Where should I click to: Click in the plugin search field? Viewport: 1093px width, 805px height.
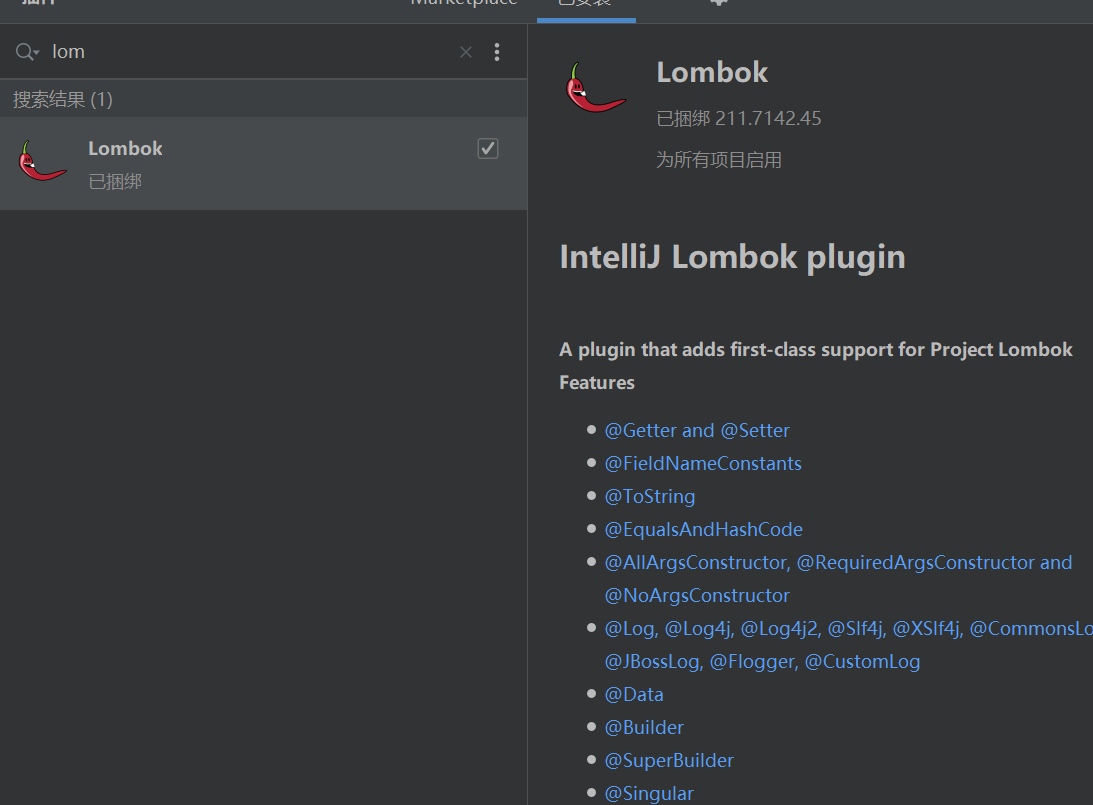point(250,52)
